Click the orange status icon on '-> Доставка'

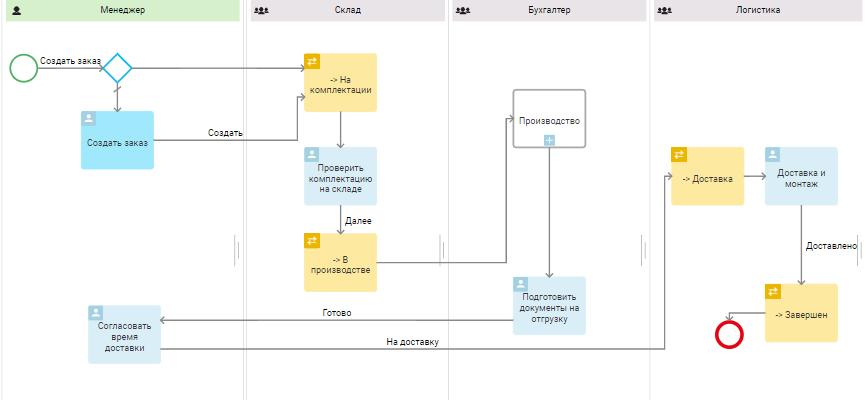coord(679,155)
